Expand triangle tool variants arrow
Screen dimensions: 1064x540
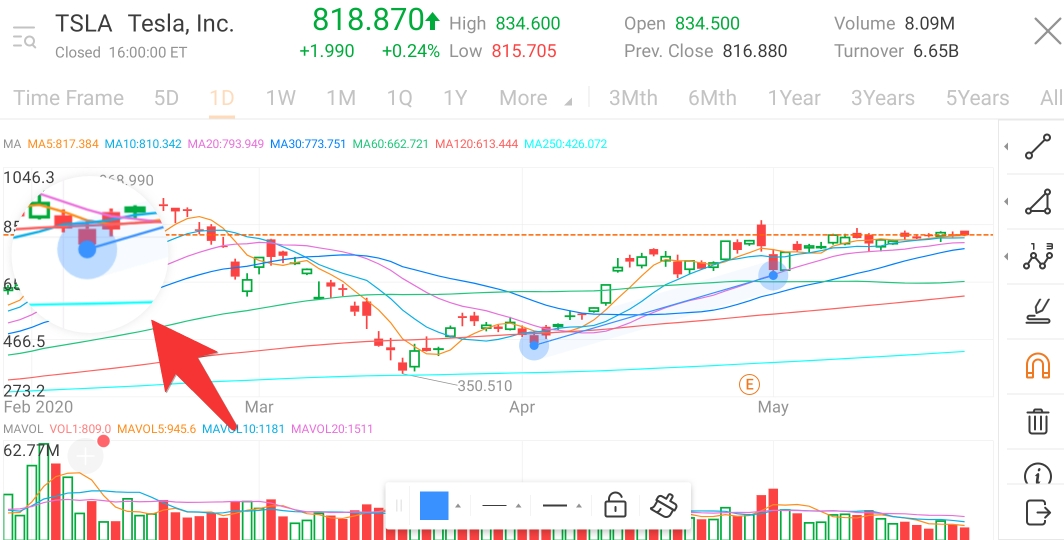pyautogui.click(x=1006, y=201)
